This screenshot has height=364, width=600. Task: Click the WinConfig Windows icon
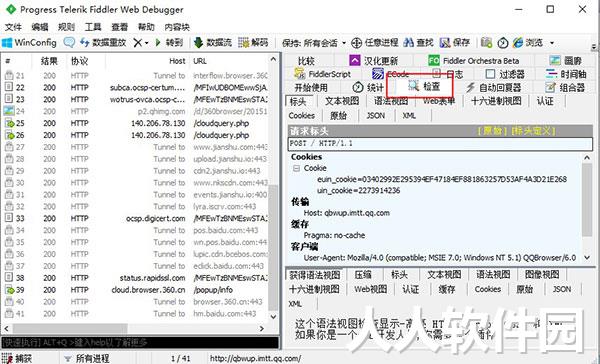(x=7, y=42)
